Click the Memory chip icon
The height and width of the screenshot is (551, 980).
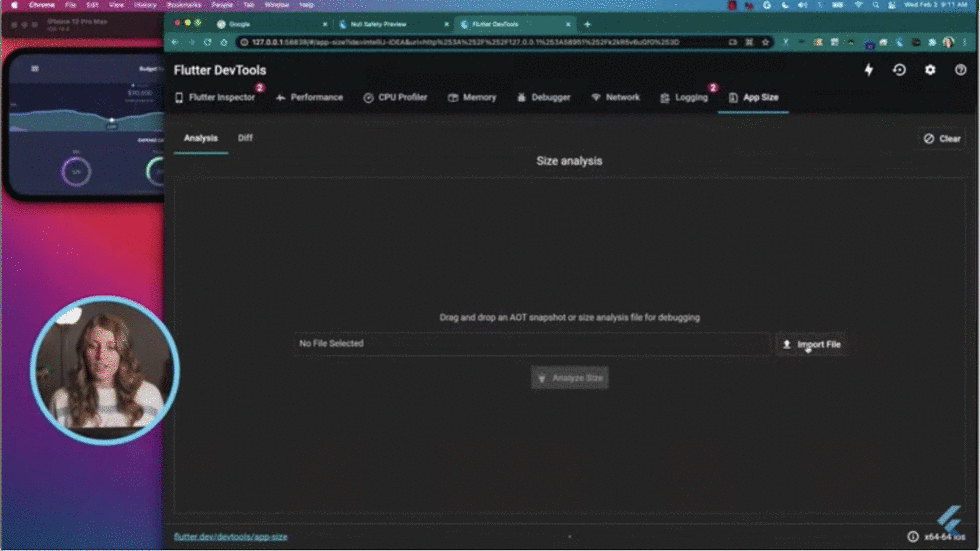[x=453, y=97]
